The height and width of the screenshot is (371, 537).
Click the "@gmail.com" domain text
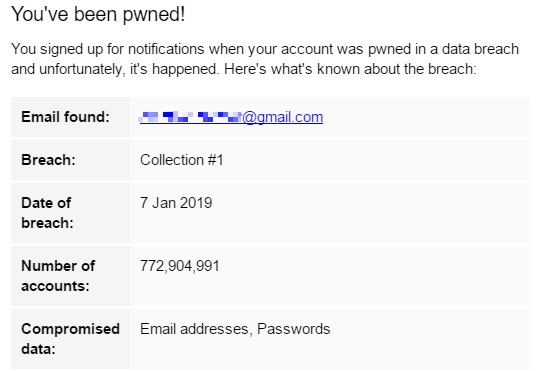click(283, 117)
